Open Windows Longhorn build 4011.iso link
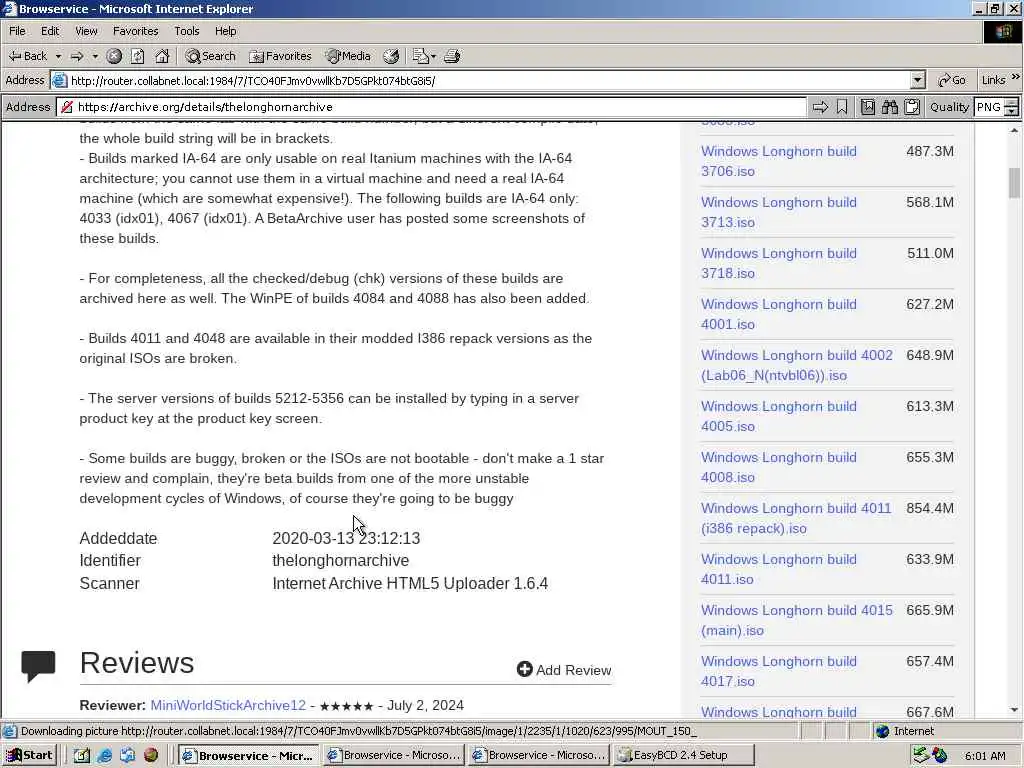The height and width of the screenshot is (768, 1024). pyautogui.click(x=778, y=568)
